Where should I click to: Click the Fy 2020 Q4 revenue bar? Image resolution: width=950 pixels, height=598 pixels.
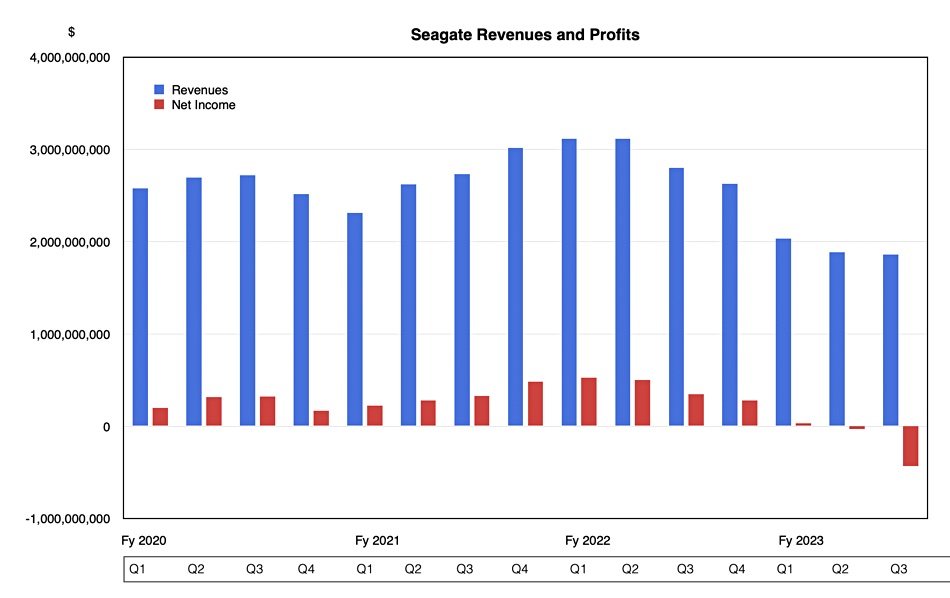(301, 310)
